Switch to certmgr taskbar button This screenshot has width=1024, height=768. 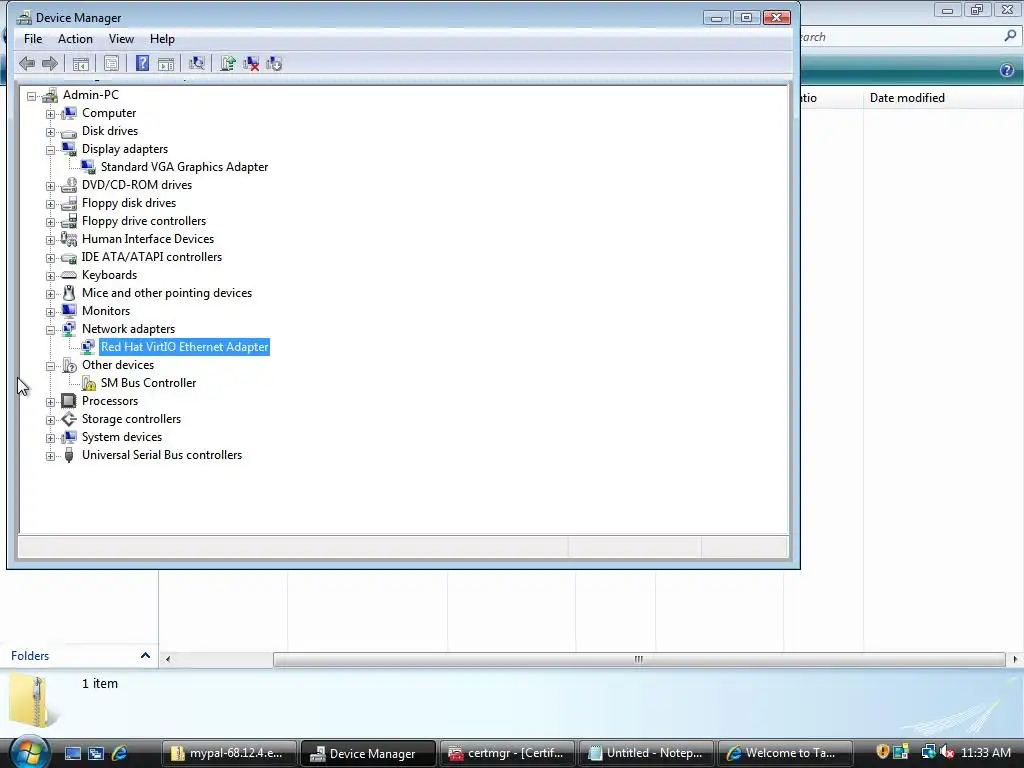coord(506,753)
